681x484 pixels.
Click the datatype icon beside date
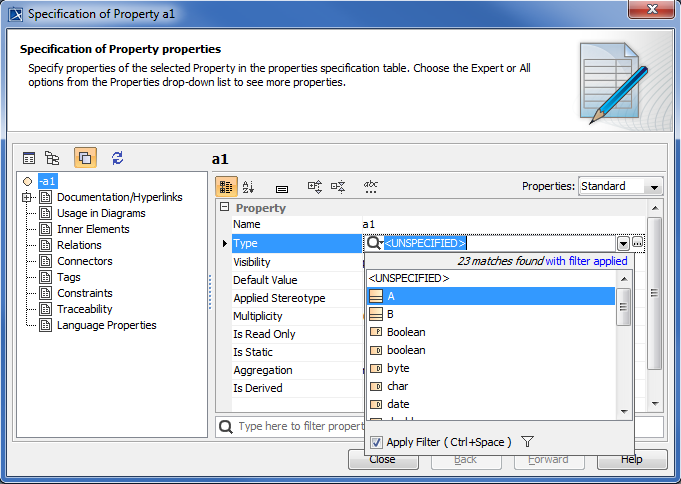tap(376, 404)
